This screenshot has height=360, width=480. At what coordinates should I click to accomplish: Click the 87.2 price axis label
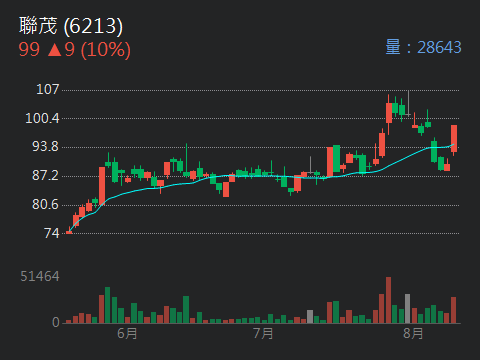(x=45, y=175)
